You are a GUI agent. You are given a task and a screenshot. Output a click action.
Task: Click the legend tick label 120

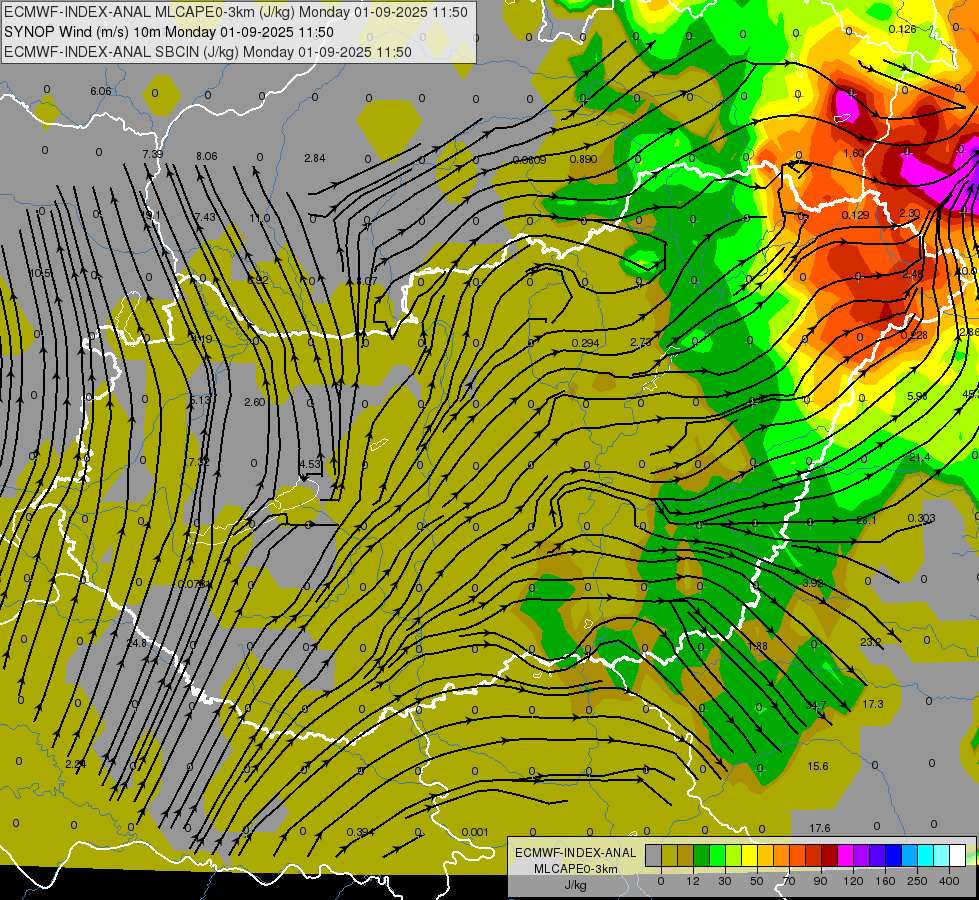click(853, 881)
